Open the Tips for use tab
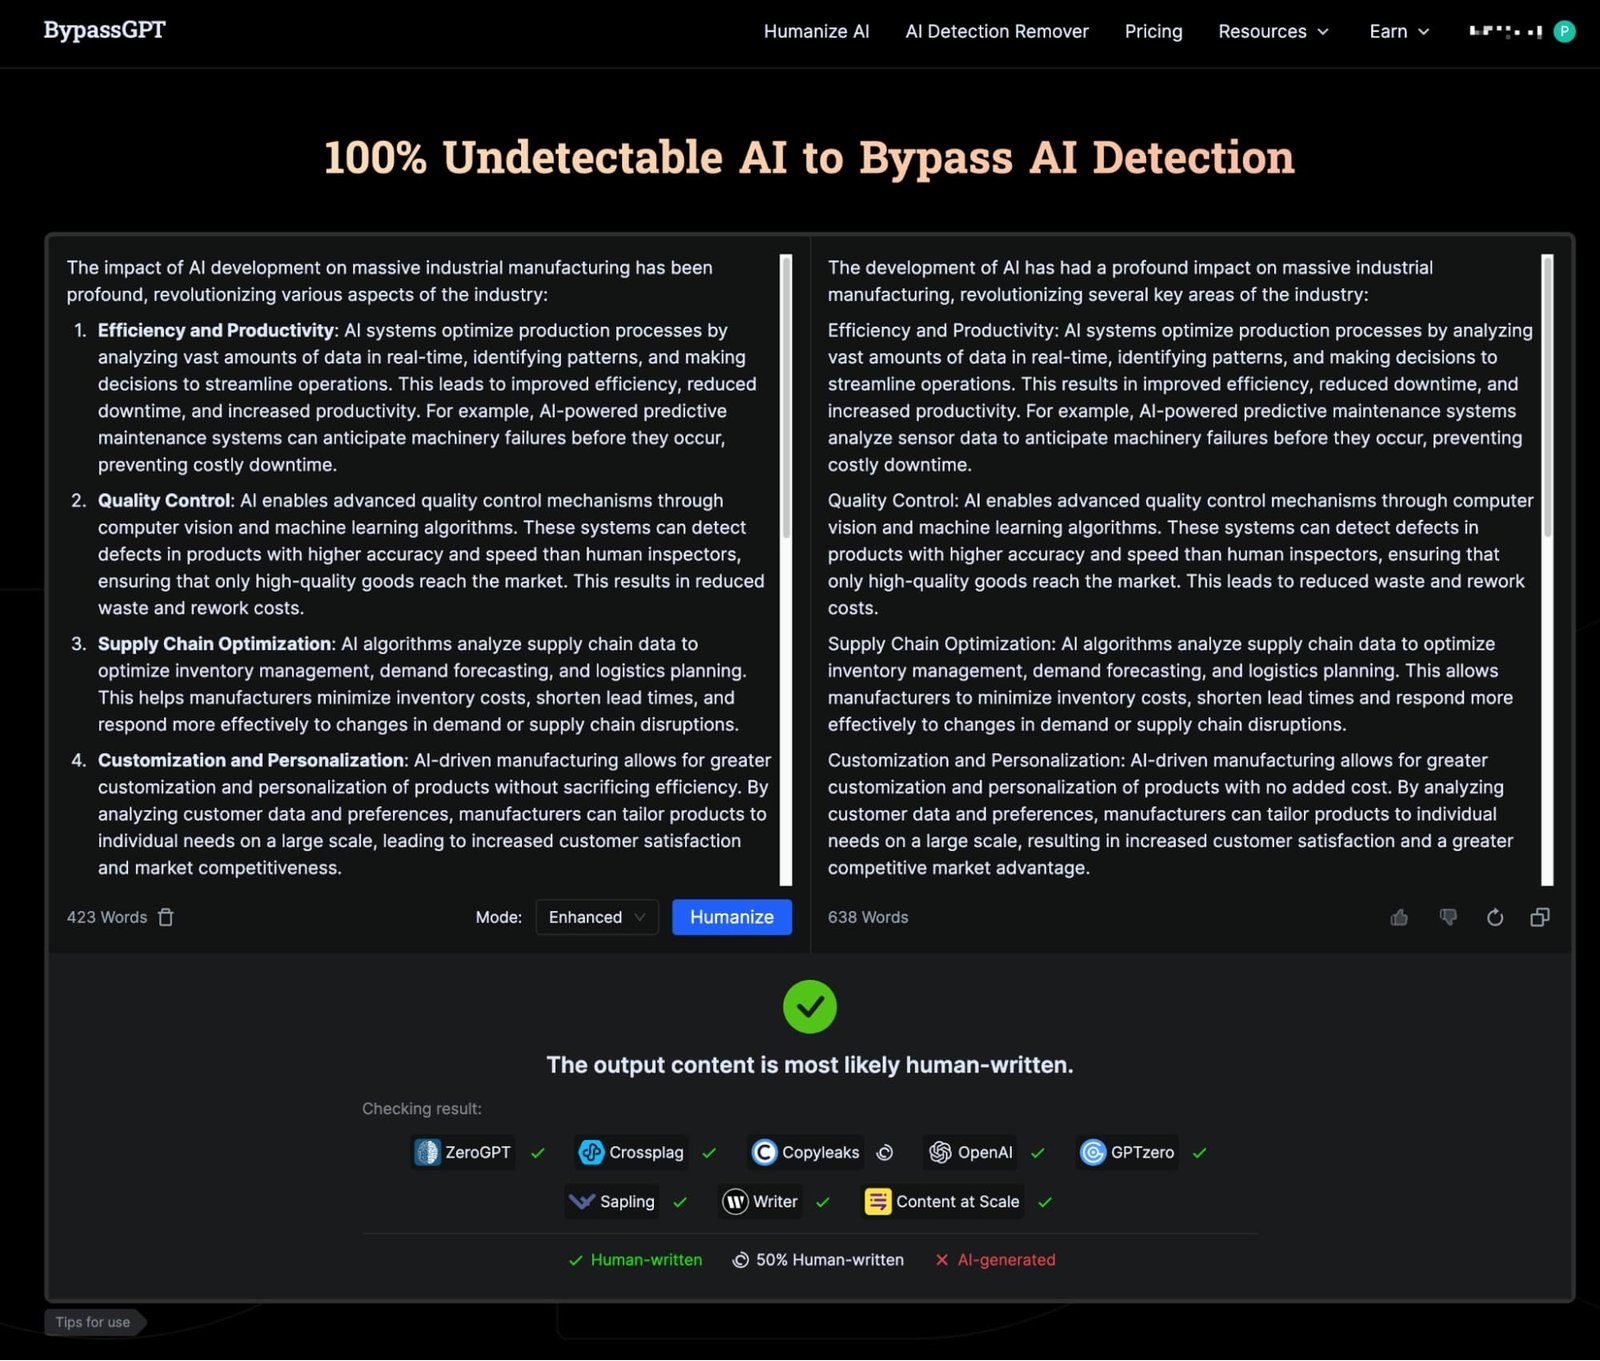The height and width of the screenshot is (1361, 1600). click(x=93, y=1322)
